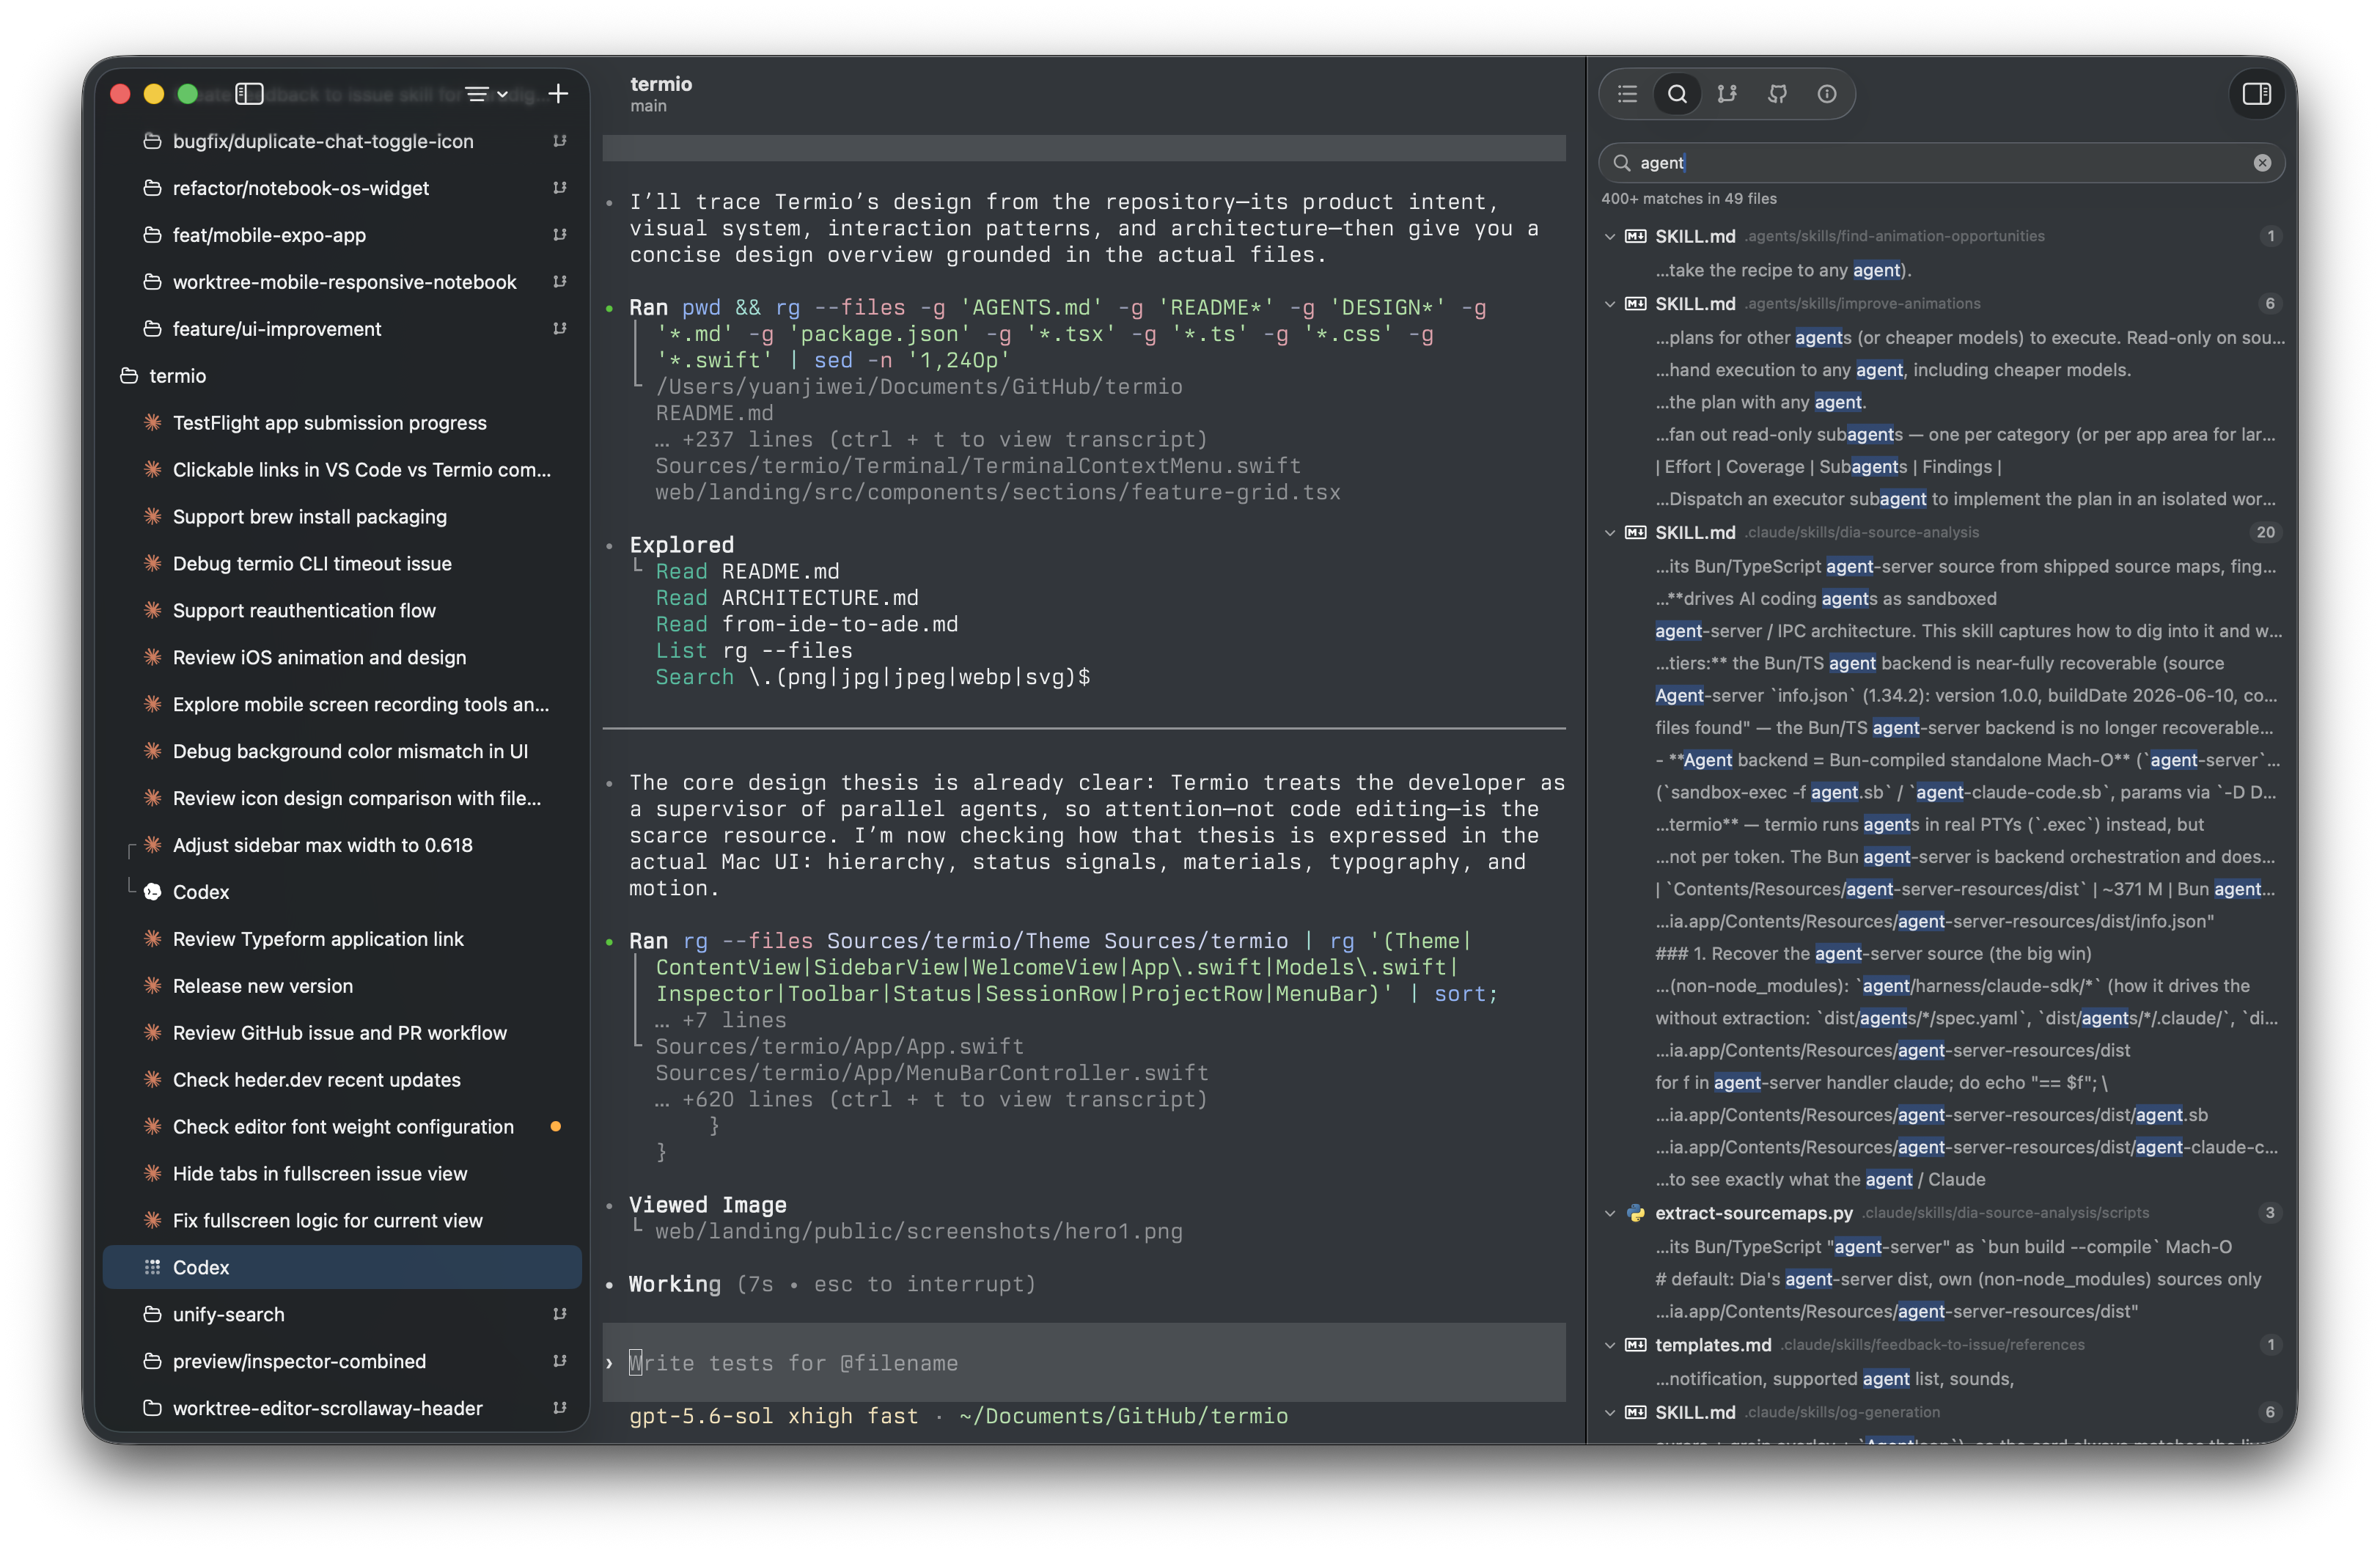Collapse templates.md results group
The image size is (2380, 1553).
(x=1610, y=1345)
